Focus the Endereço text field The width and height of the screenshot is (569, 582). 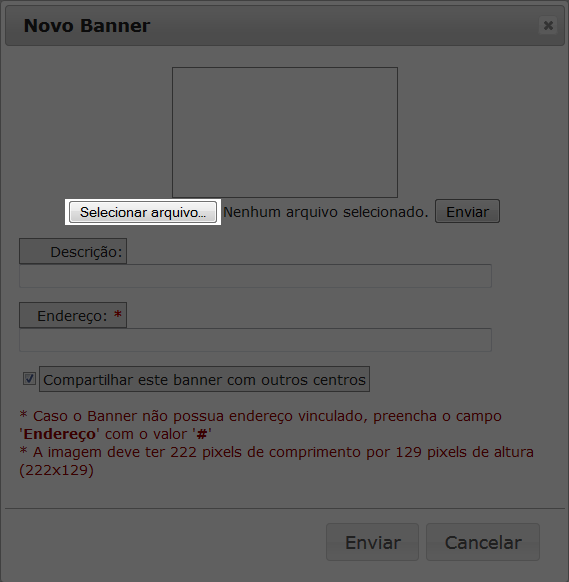(255, 340)
